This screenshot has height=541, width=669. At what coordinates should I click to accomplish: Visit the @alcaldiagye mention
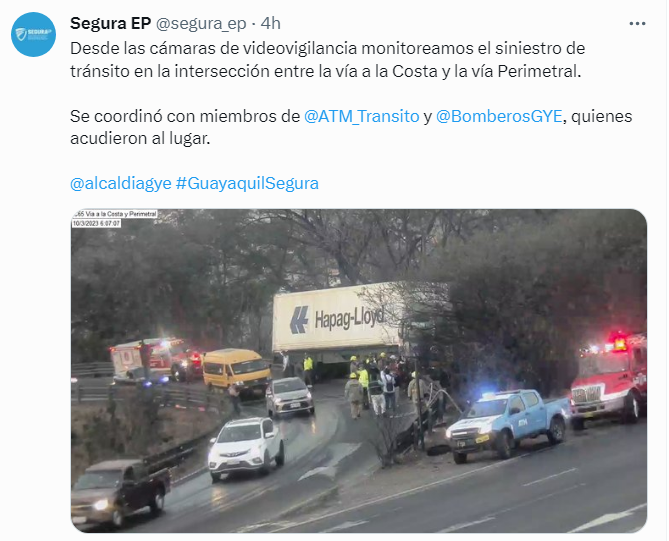(121, 183)
